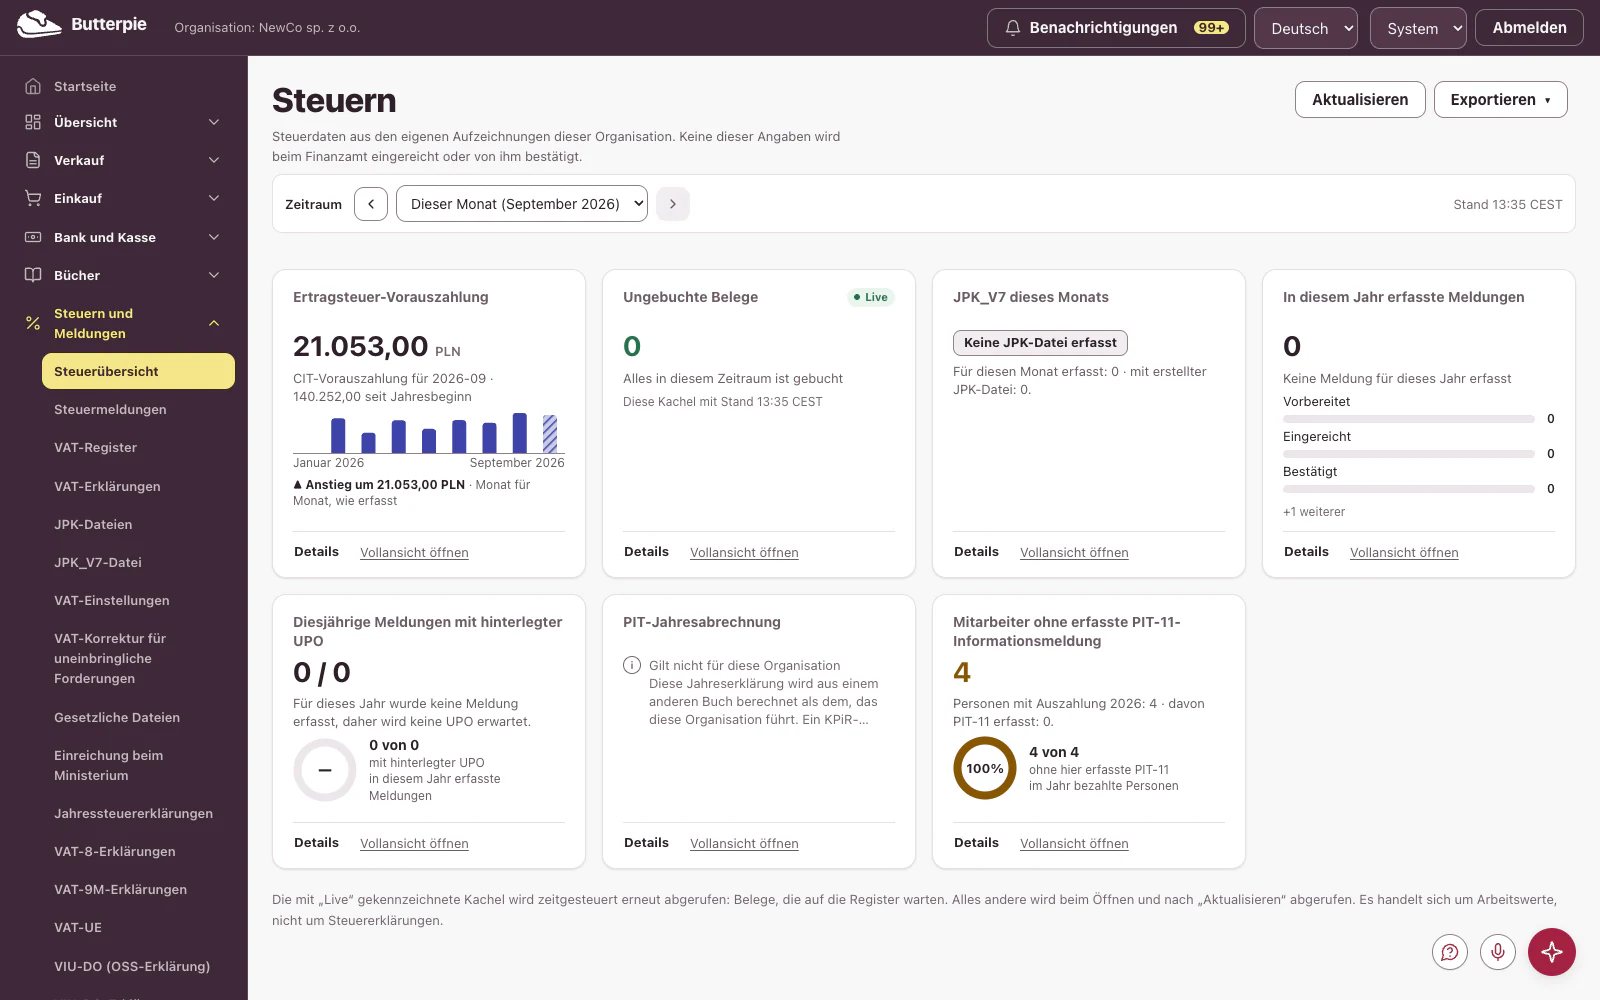The width and height of the screenshot is (1600, 1000).
Task: Activate the microphone voice input icon
Action: (1498, 952)
